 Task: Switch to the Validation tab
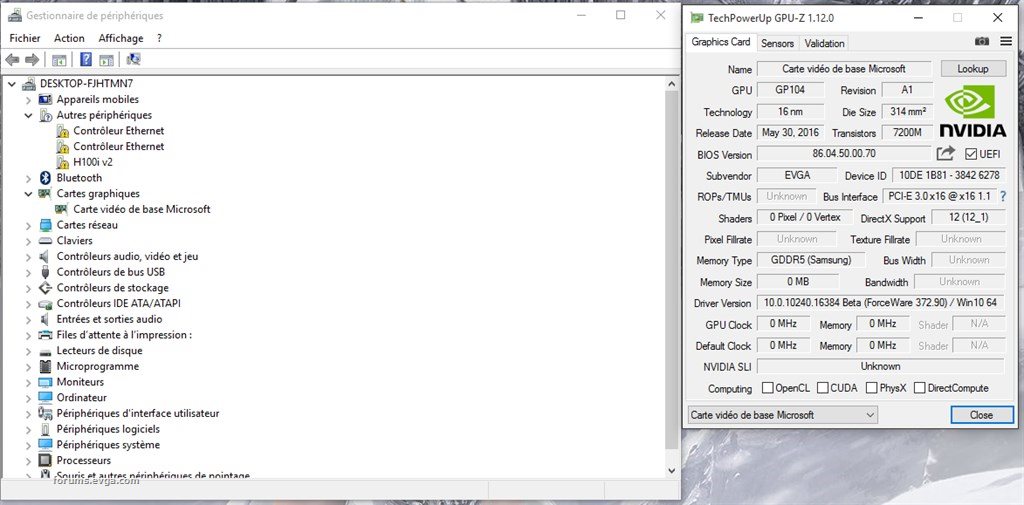tap(824, 43)
